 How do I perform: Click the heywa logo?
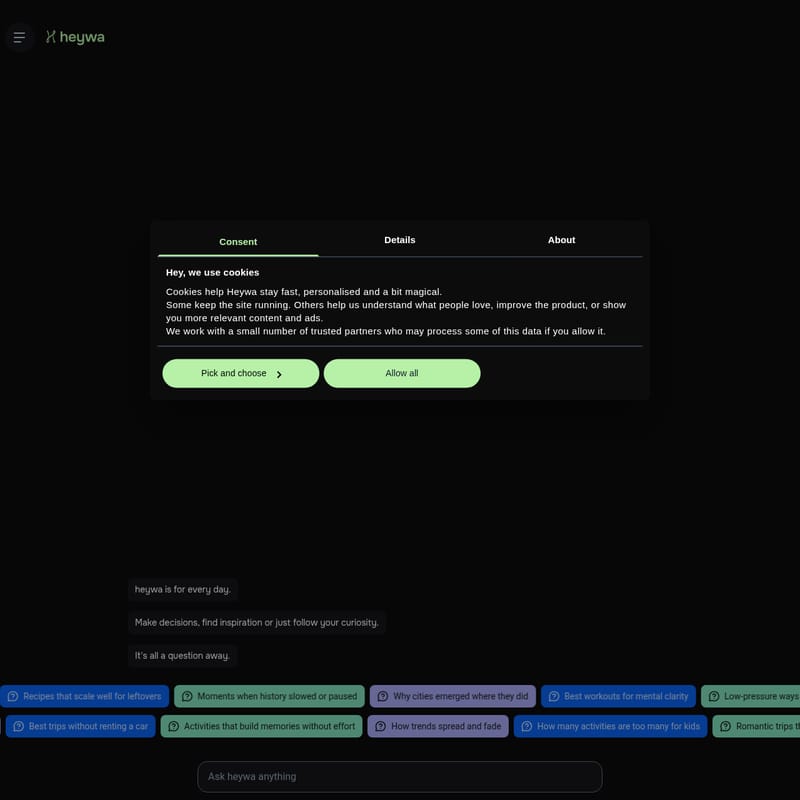click(75, 37)
